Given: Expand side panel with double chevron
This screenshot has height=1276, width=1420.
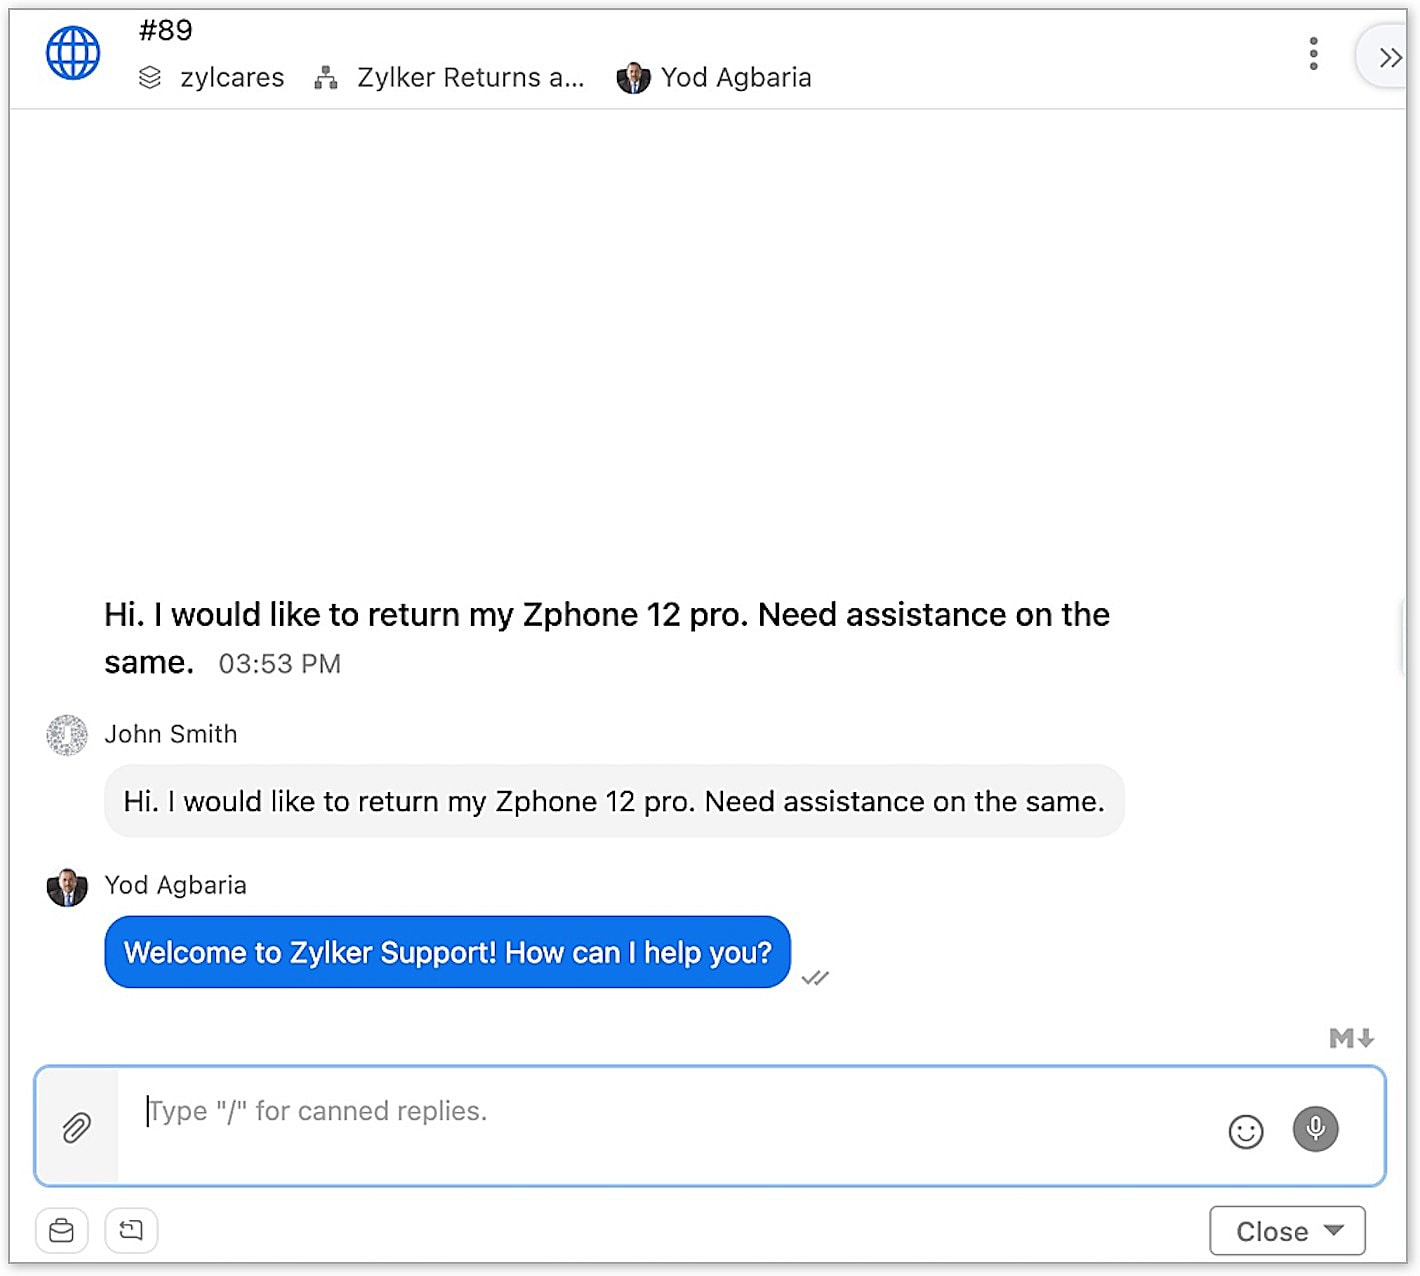Looking at the screenshot, I should click(x=1390, y=57).
